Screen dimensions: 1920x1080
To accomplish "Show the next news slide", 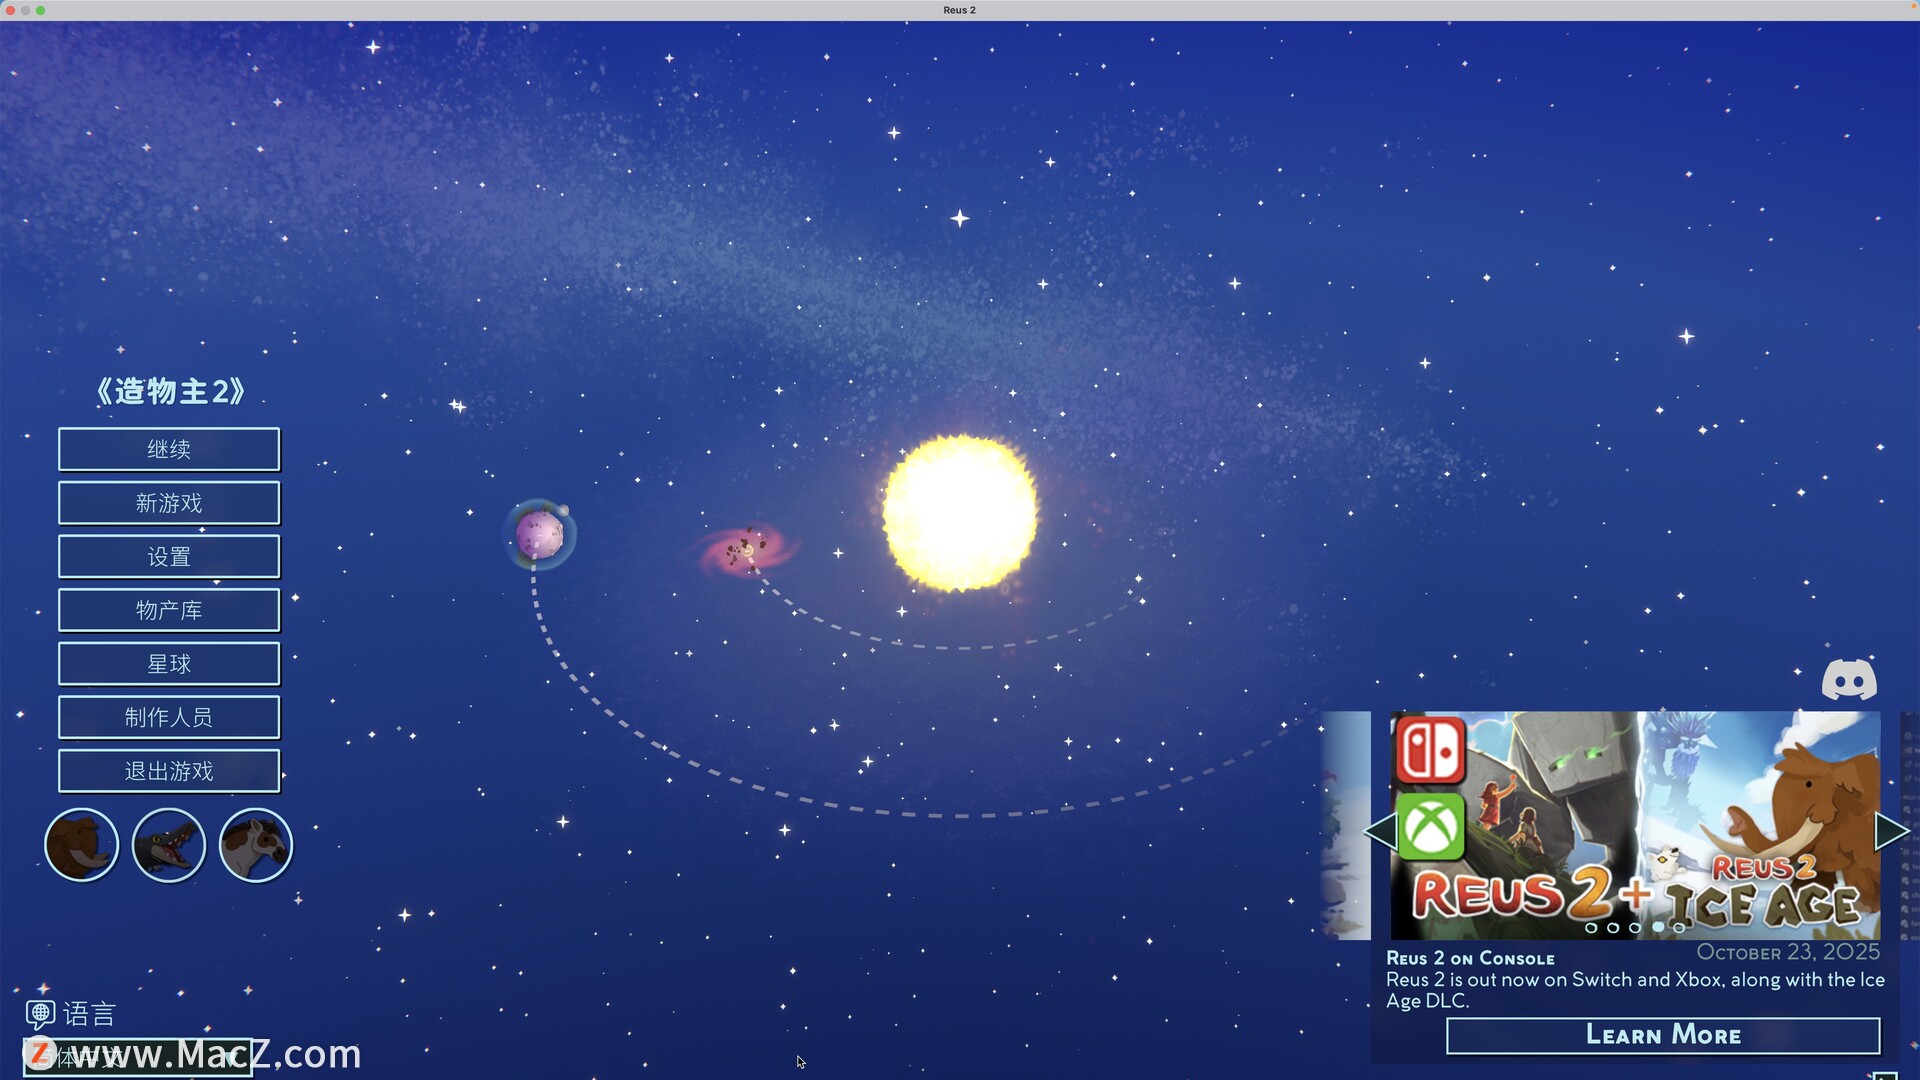I will pos(1891,831).
